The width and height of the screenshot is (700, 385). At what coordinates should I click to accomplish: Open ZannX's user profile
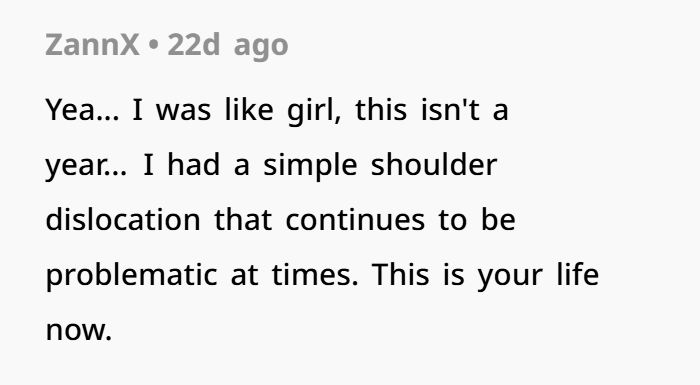point(92,45)
